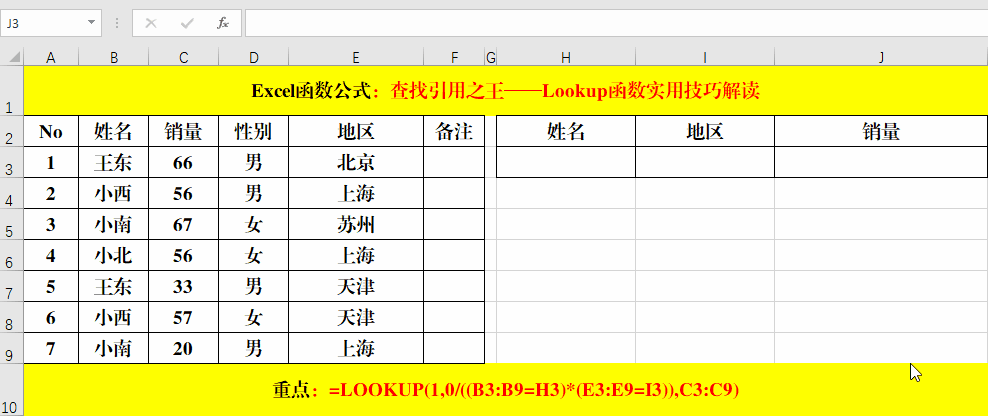Click sales value '66'
Image resolution: width=988 pixels, height=416 pixels.
point(183,162)
